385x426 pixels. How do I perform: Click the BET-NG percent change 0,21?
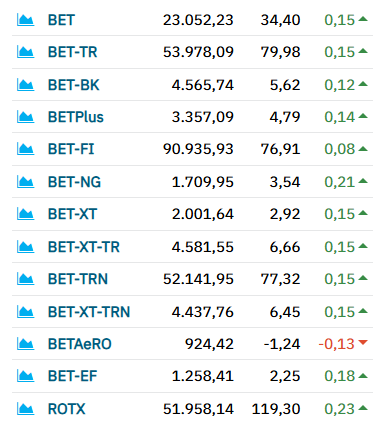340,182
